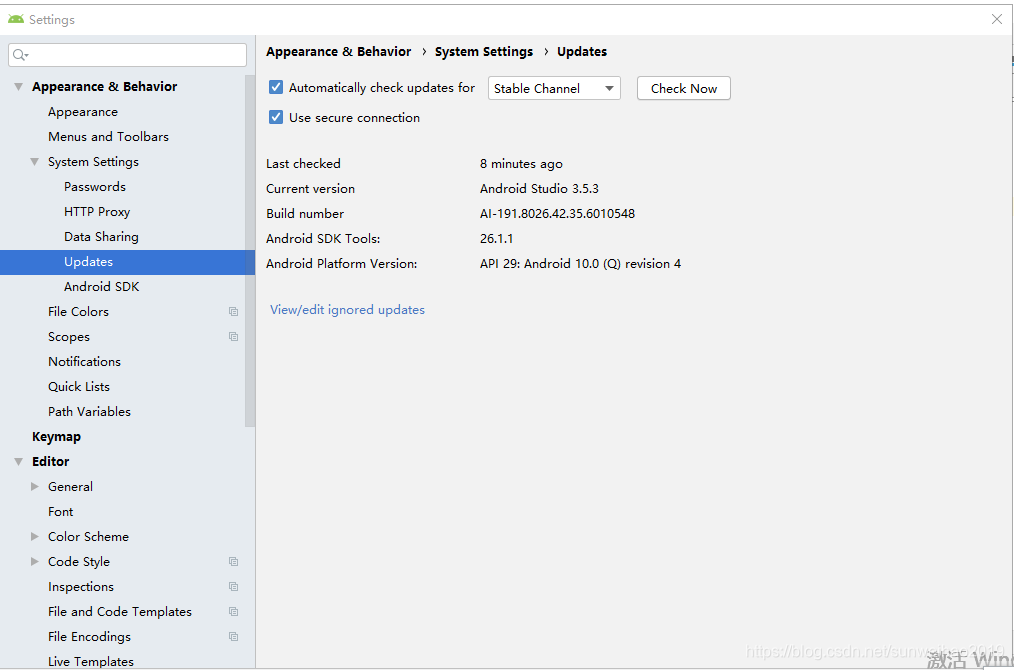
Task: Expand the Color Scheme node
Action: (35, 537)
